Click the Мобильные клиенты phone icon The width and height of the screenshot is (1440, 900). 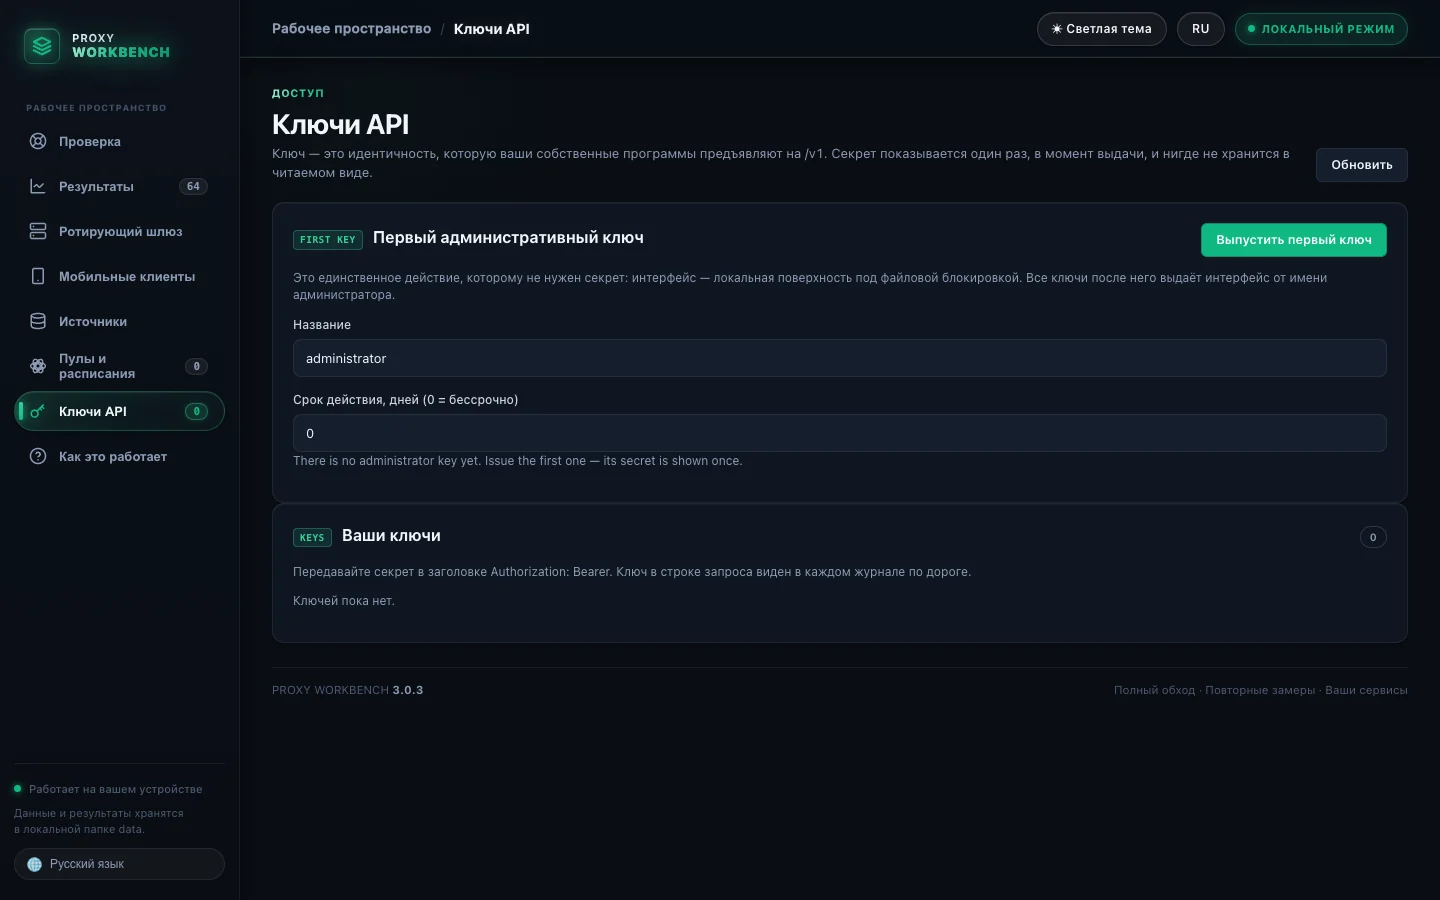(x=38, y=276)
